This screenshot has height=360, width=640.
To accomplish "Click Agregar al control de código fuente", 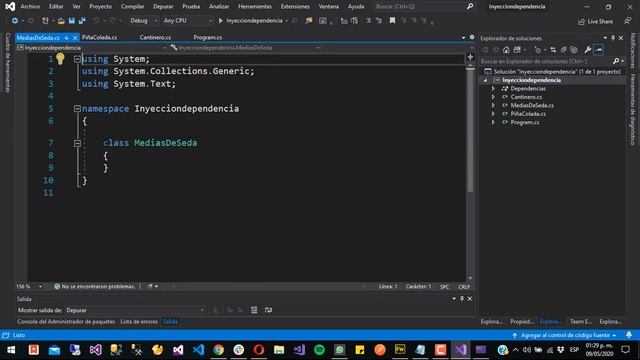I will pos(565,335).
